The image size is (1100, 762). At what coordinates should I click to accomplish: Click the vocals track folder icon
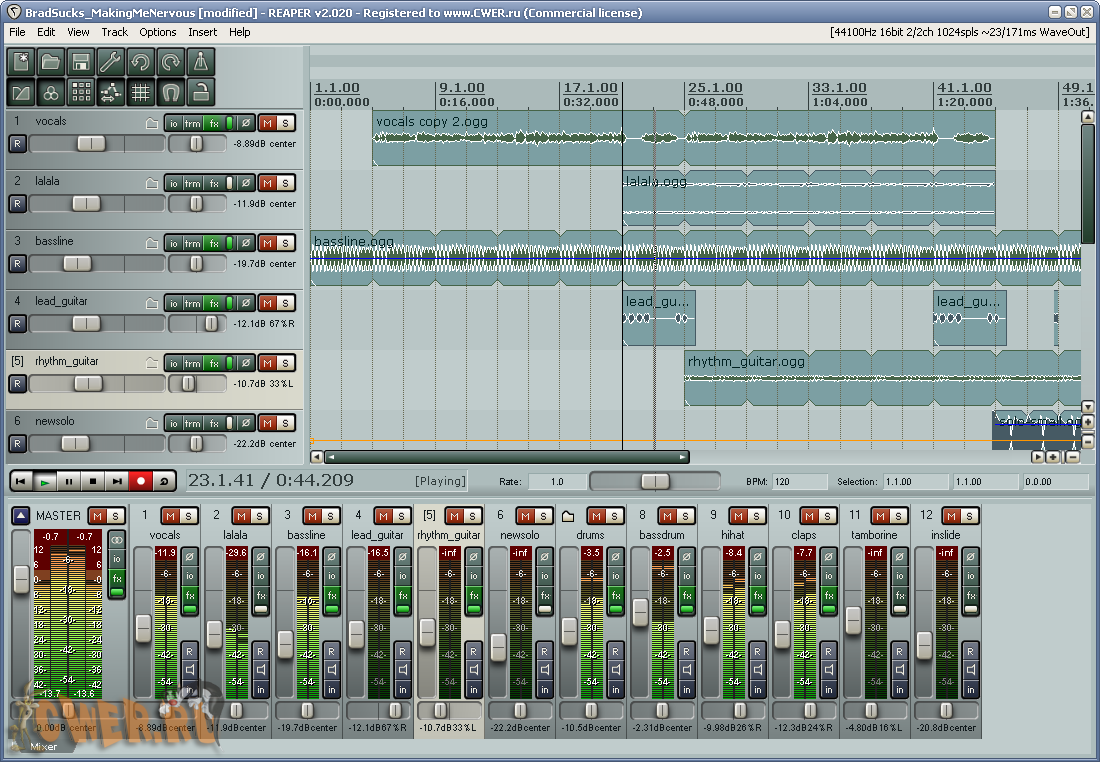(152, 124)
